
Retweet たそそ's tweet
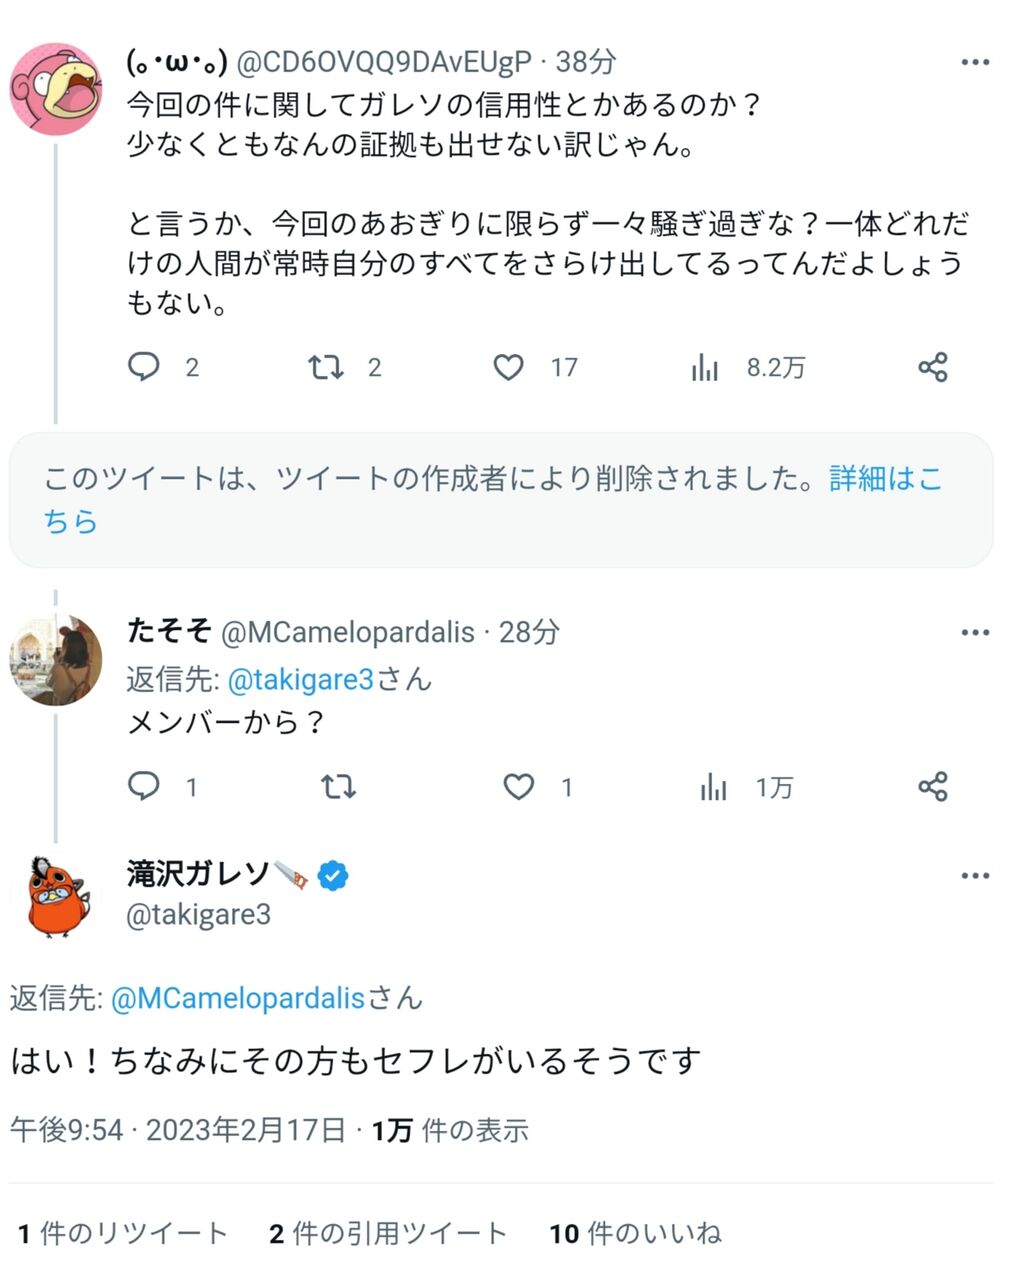point(338,787)
